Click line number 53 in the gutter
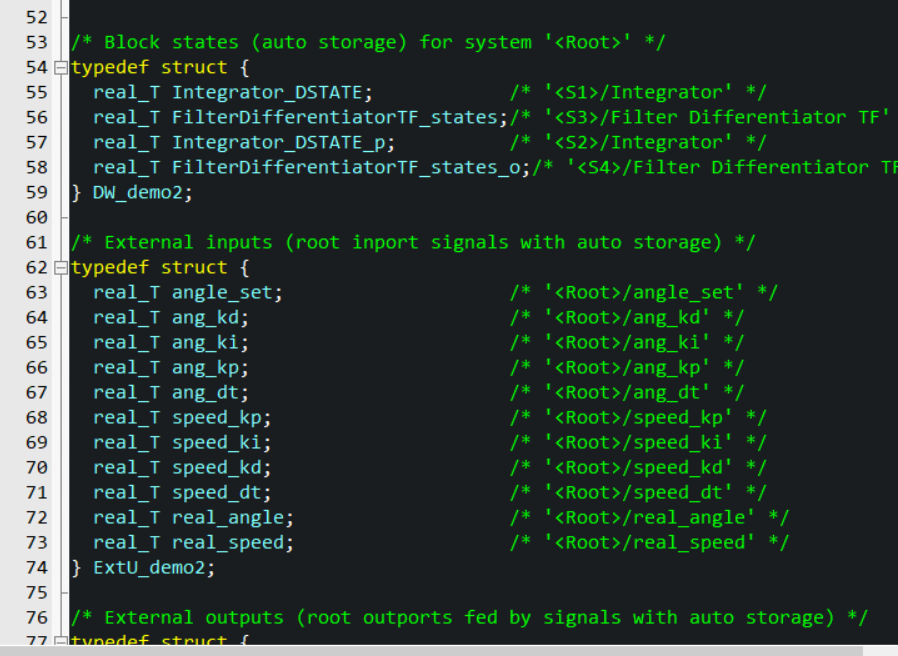Viewport: 898px width, 656px height. point(36,42)
